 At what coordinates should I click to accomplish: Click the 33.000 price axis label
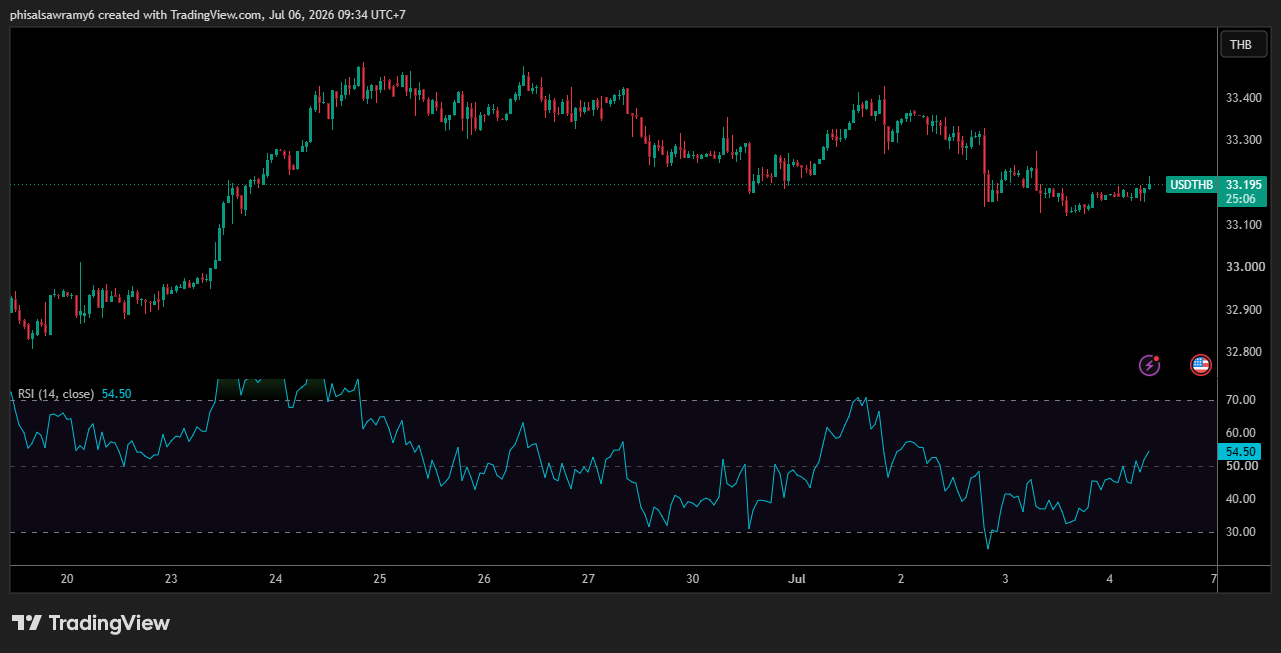point(1244,267)
